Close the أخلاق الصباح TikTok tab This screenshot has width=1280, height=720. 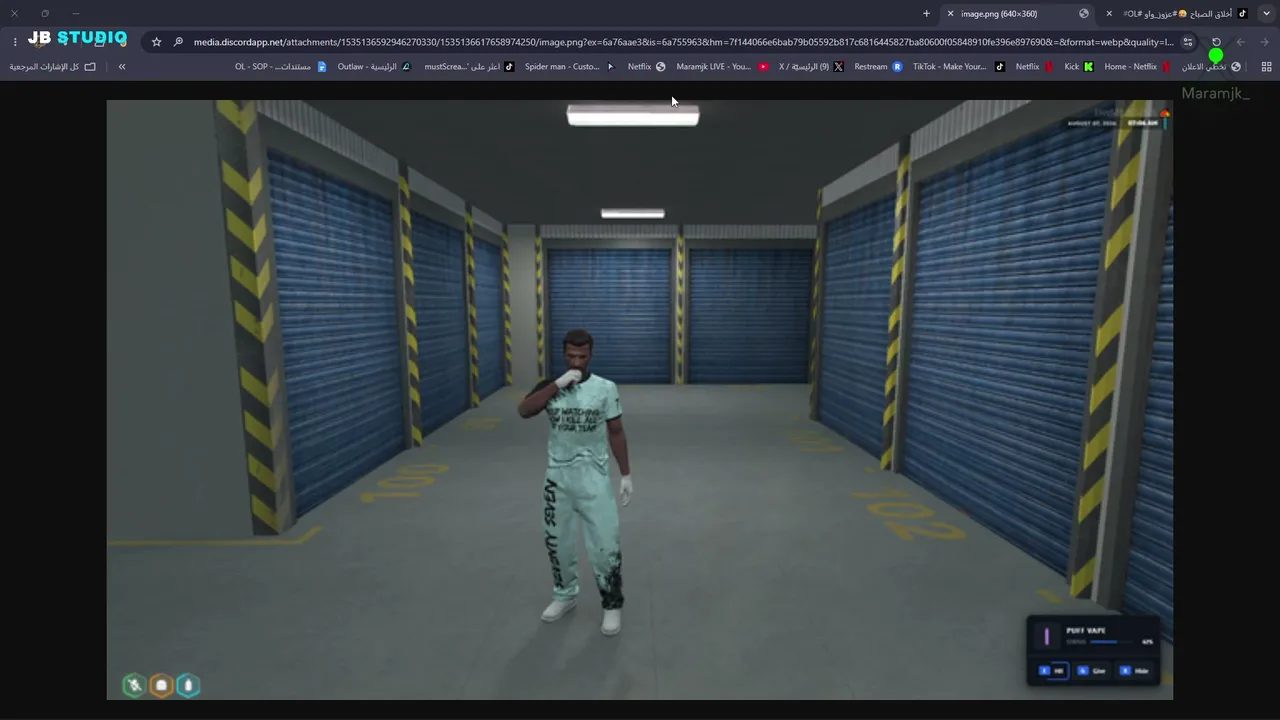(x=1108, y=14)
